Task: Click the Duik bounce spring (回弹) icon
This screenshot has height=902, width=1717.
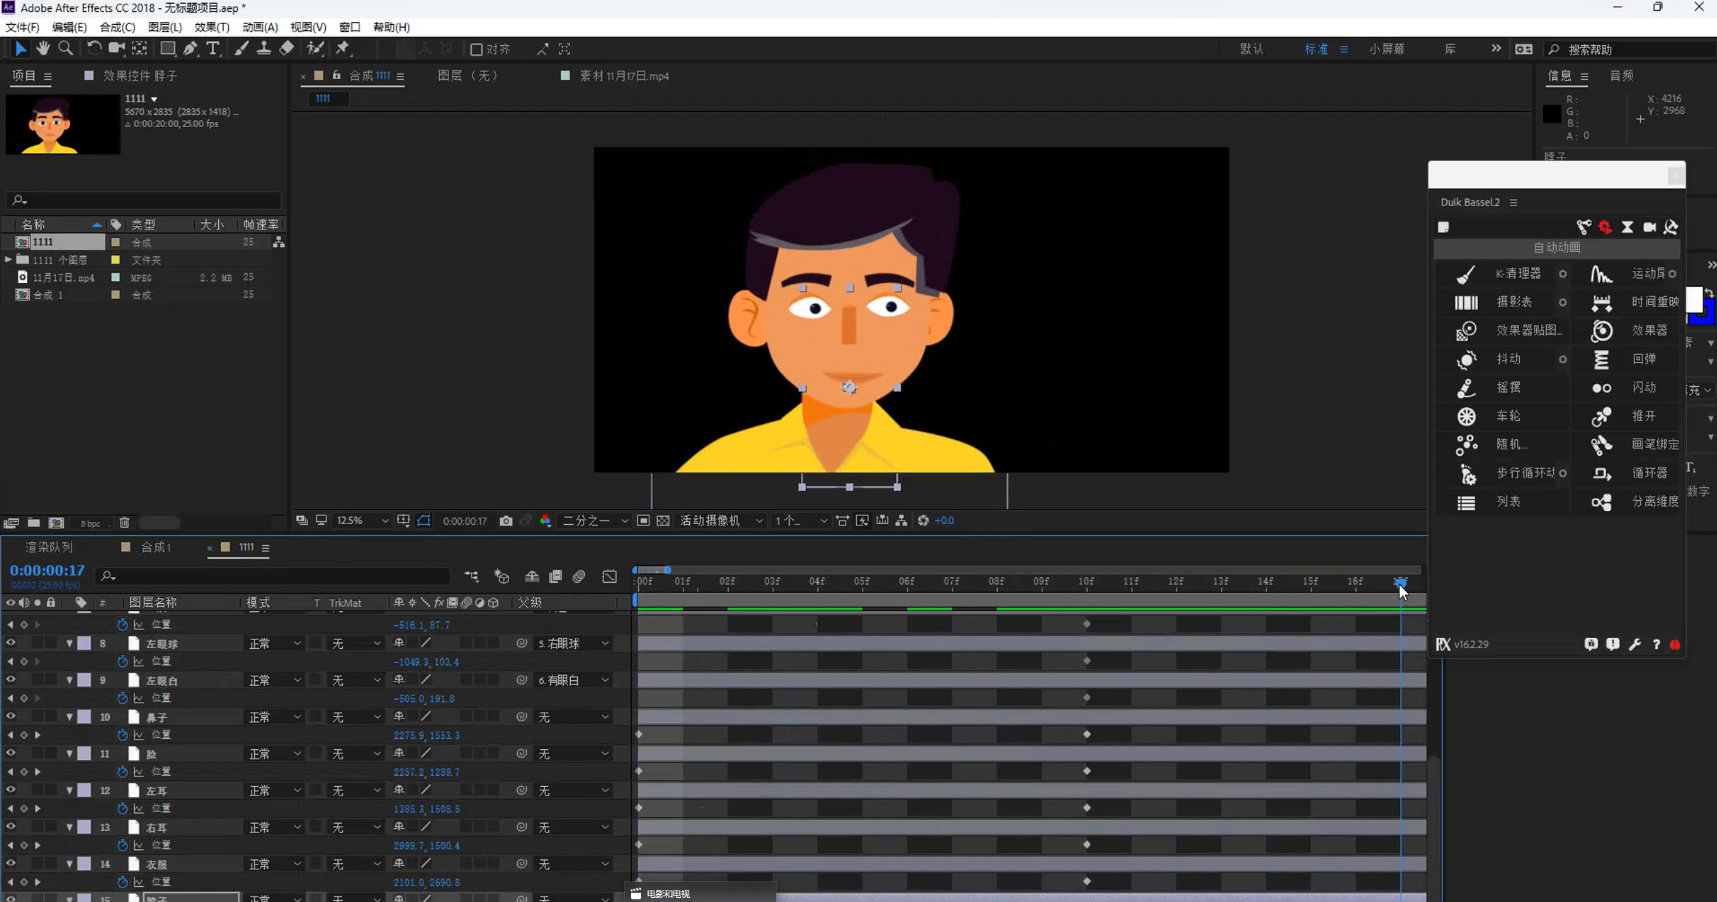Action: click(x=1601, y=359)
